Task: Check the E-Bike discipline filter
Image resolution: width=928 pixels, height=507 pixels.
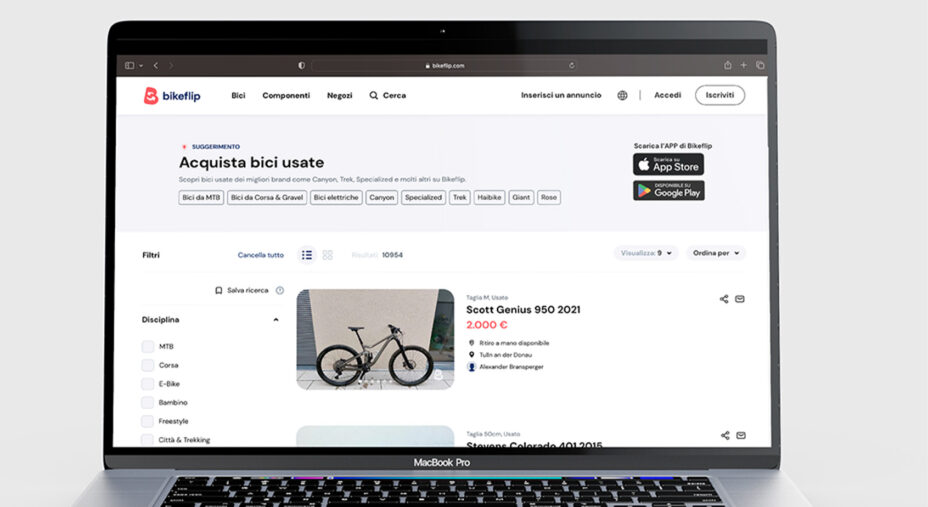Action: click(x=148, y=384)
